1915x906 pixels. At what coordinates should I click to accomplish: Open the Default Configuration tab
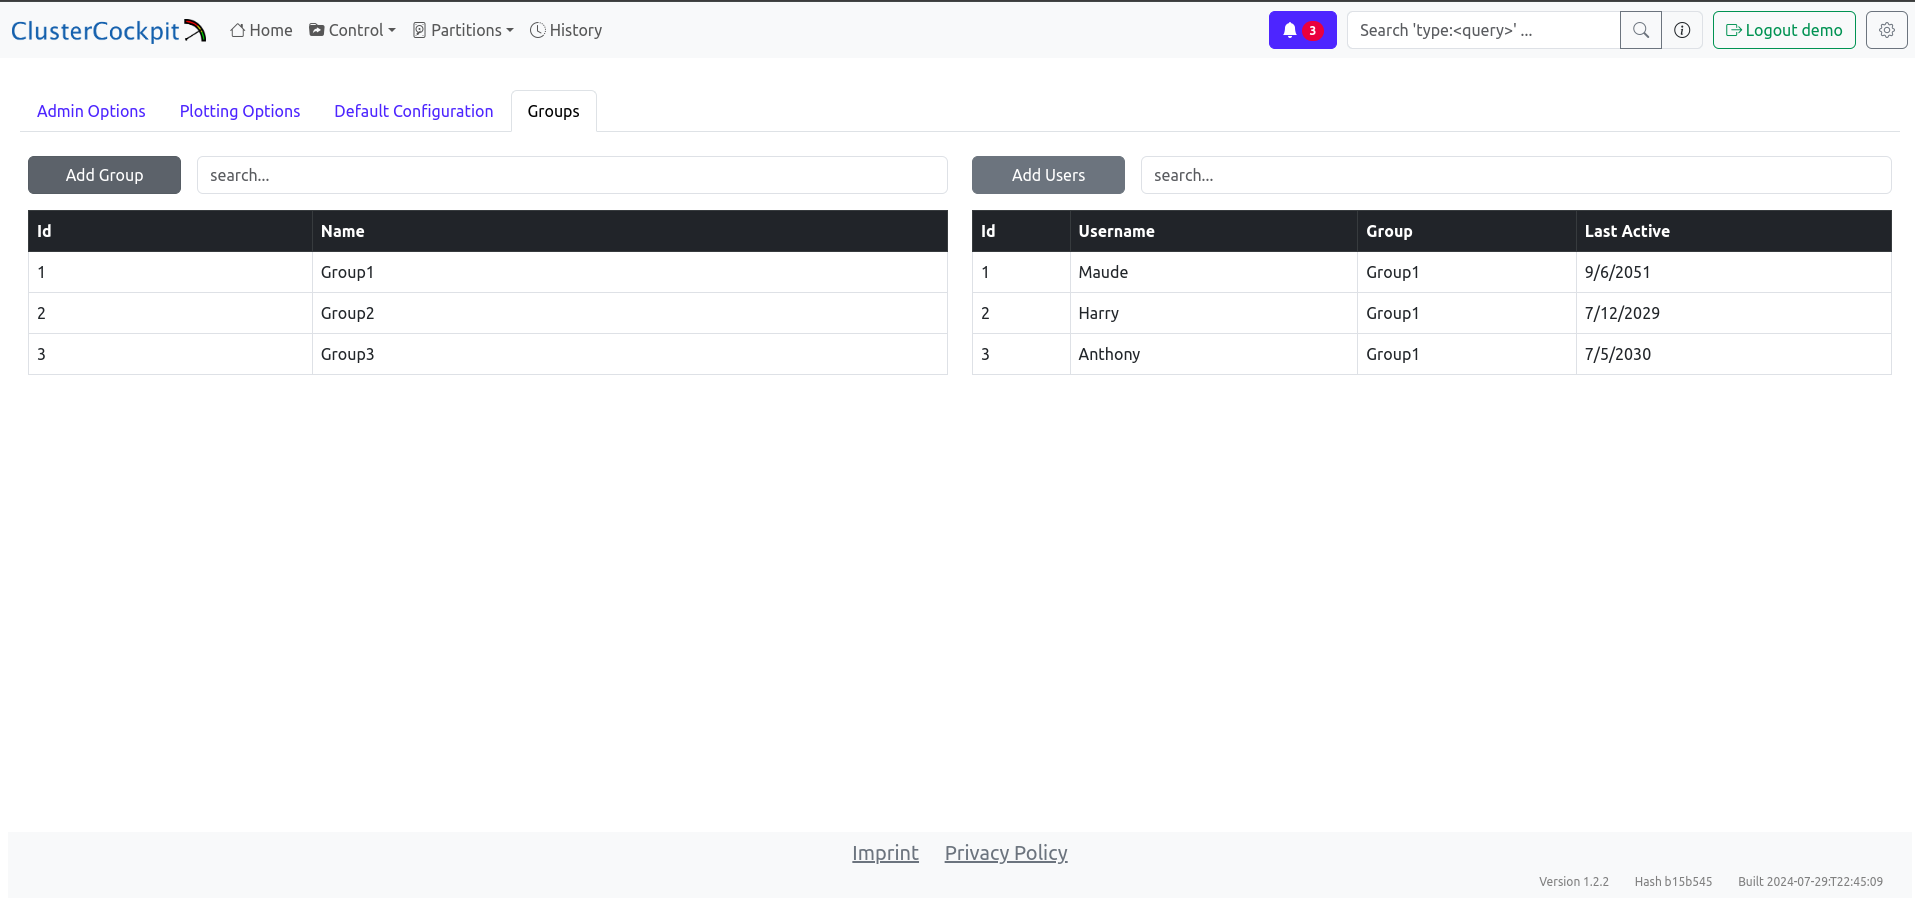point(413,111)
